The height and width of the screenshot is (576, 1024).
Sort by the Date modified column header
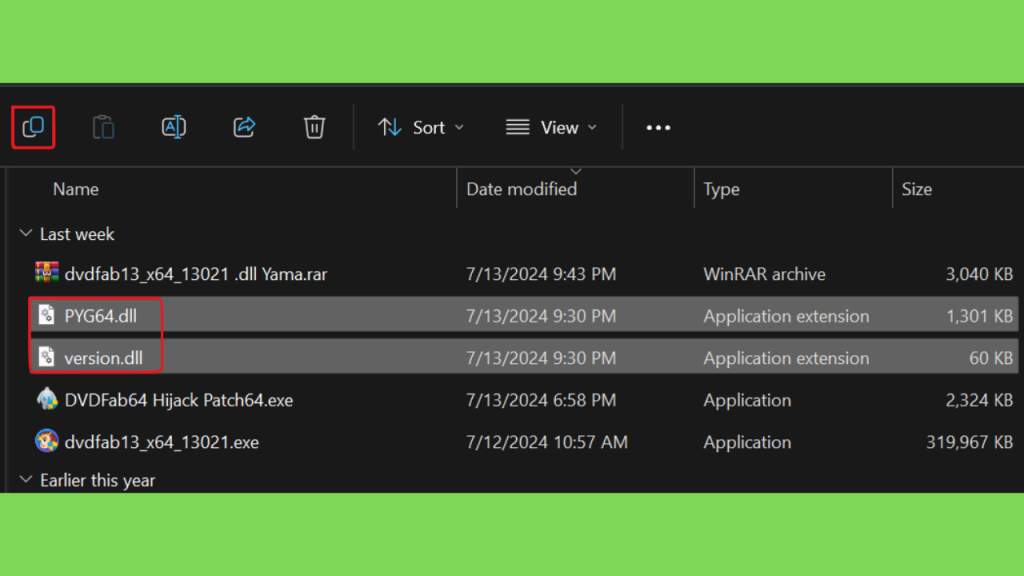521,189
